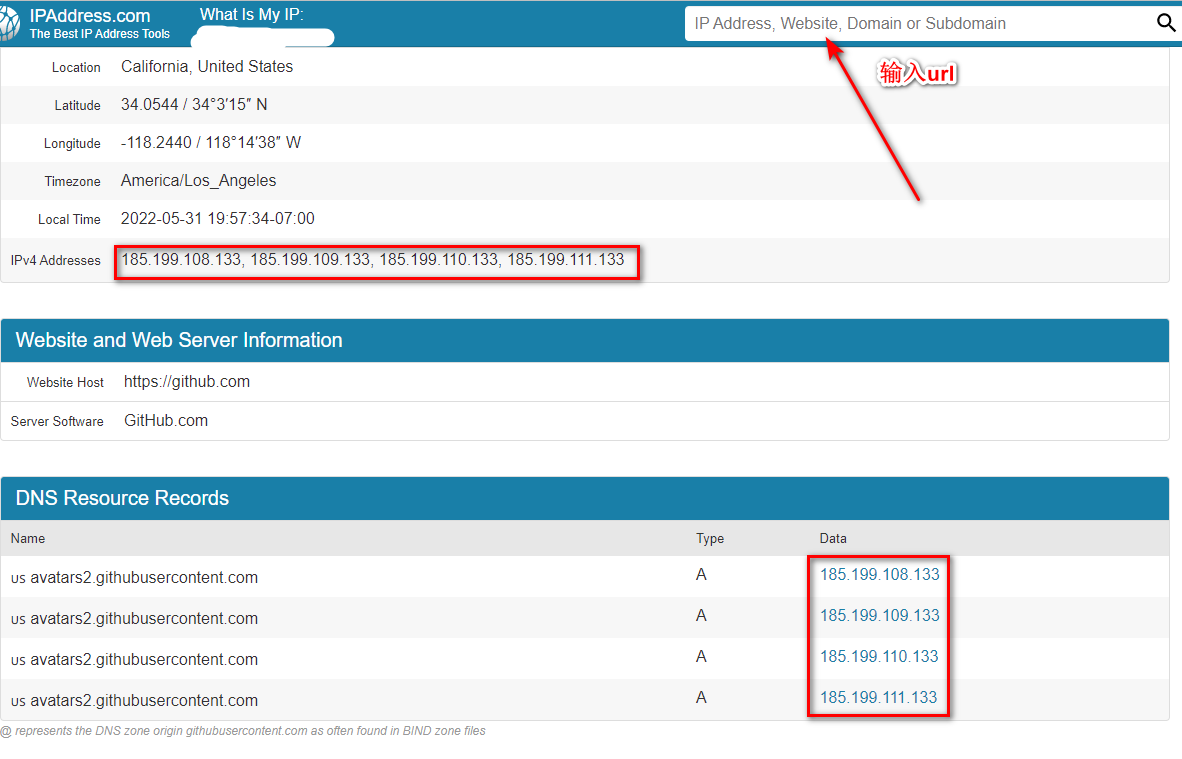The image size is (1182, 759).
Task: Click the GitHub.com server software value
Action: [x=166, y=421]
